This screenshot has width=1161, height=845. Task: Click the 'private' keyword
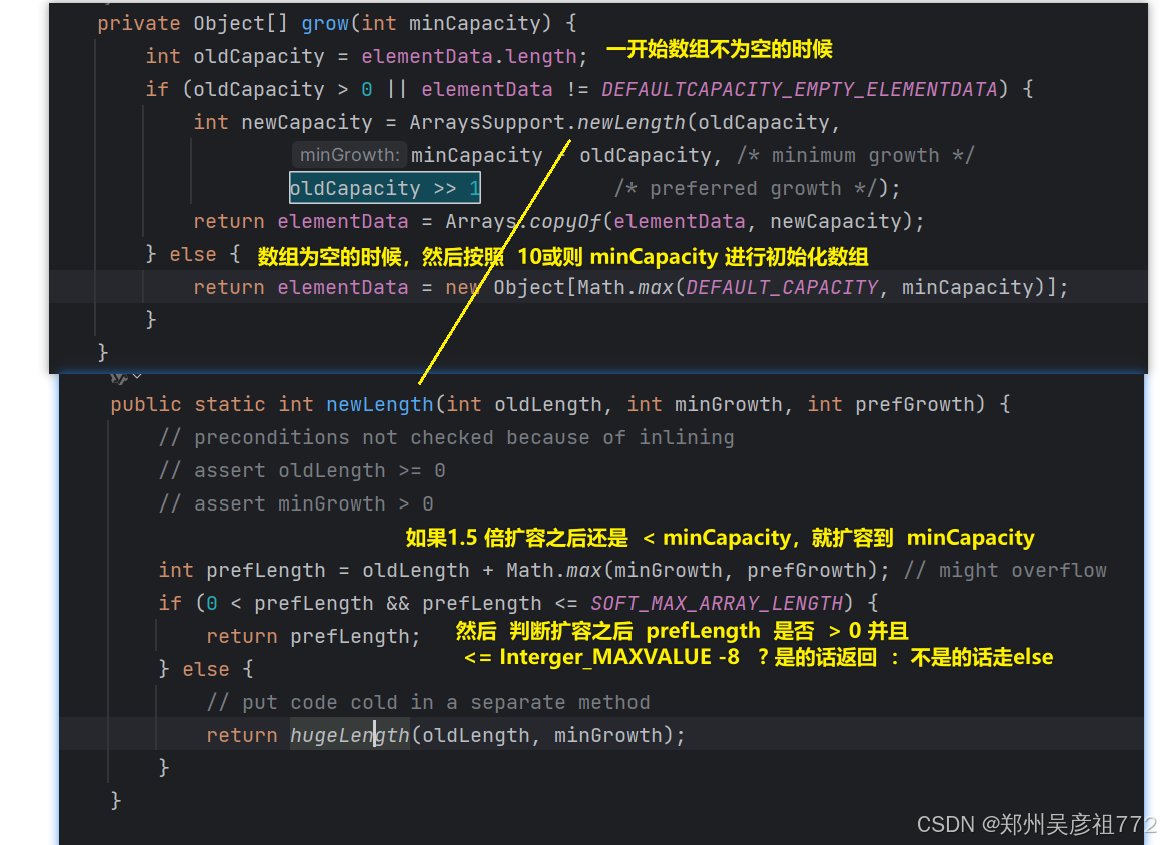(x=138, y=24)
